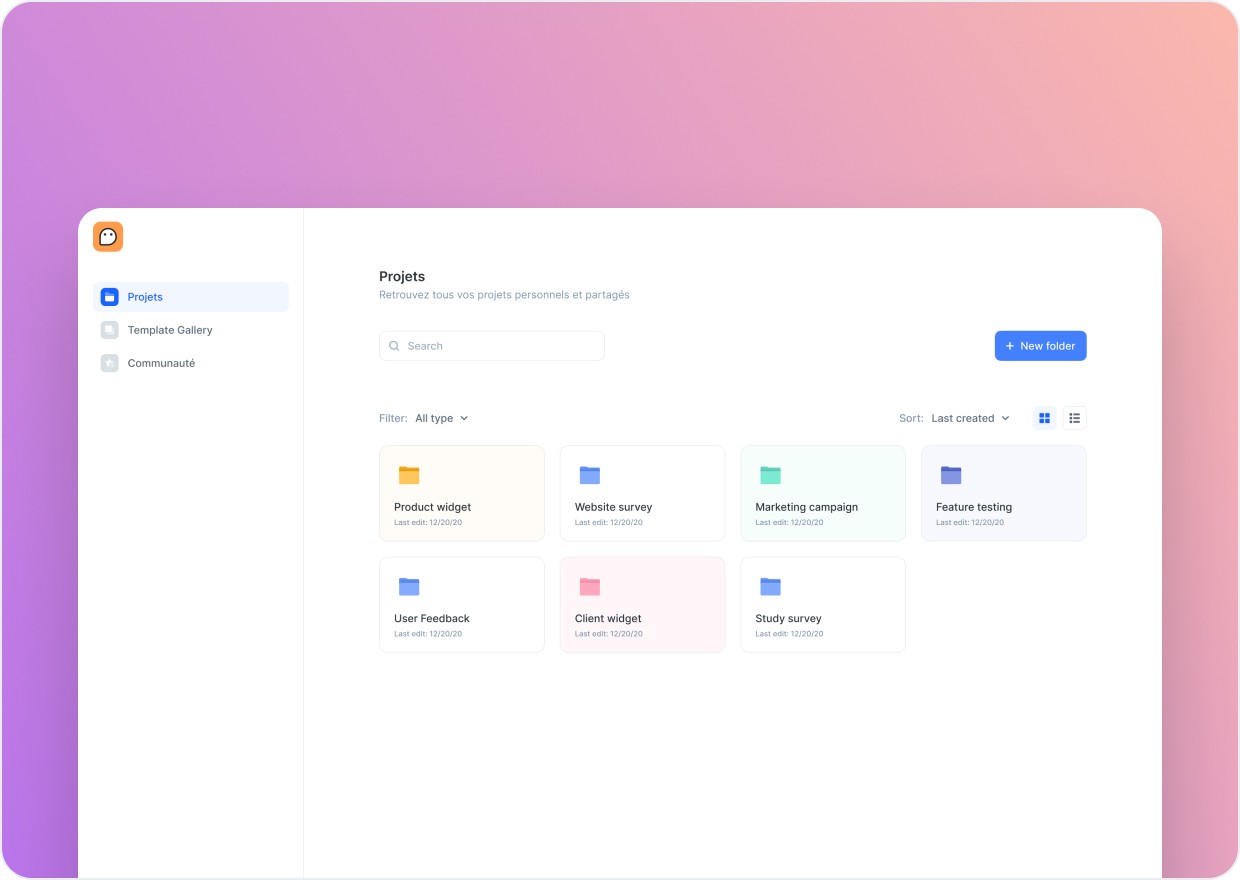The height and width of the screenshot is (880, 1240).
Task: Click the Projets page heading
Action: 402,276
